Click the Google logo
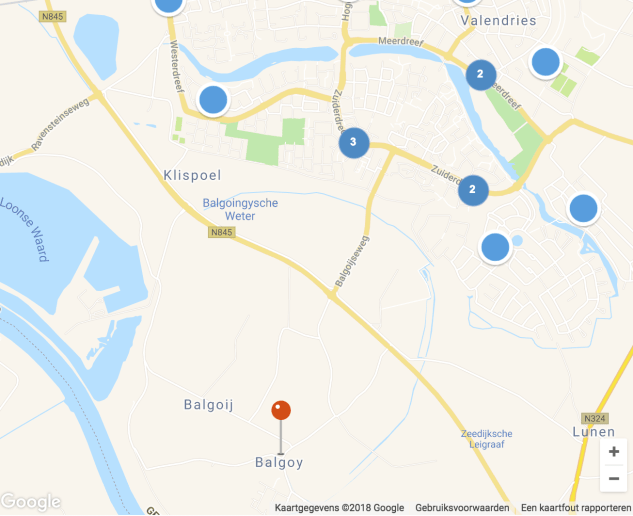Image resolution: width=633 pixels, height=516 pixels. 31,501
